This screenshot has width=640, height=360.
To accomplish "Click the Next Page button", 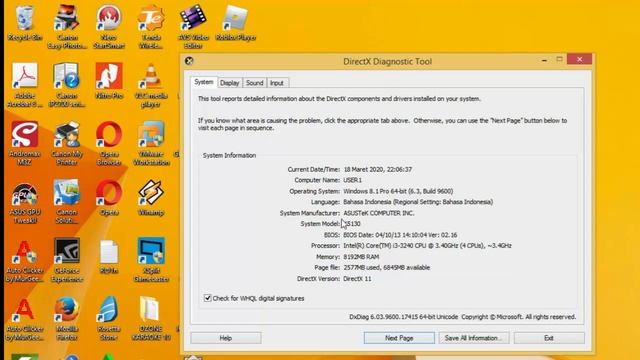I will (x=399, y=338).
